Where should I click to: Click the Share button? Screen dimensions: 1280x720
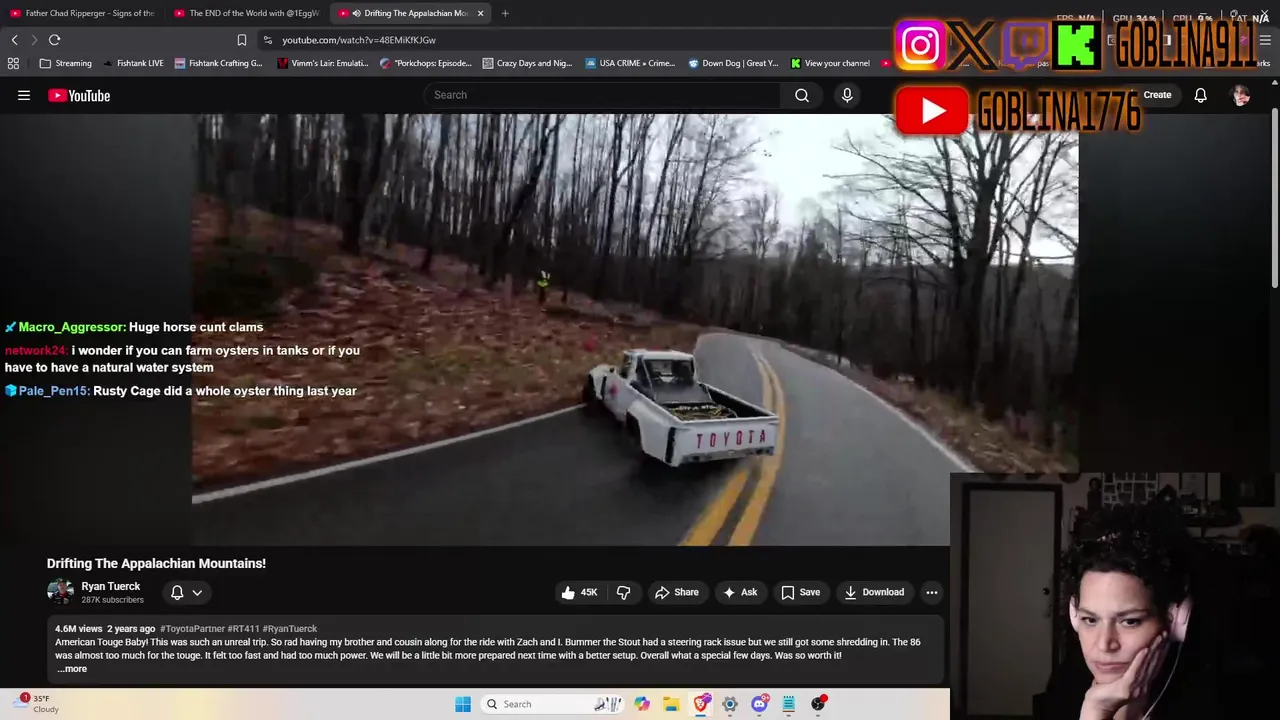tap(676, 592)
